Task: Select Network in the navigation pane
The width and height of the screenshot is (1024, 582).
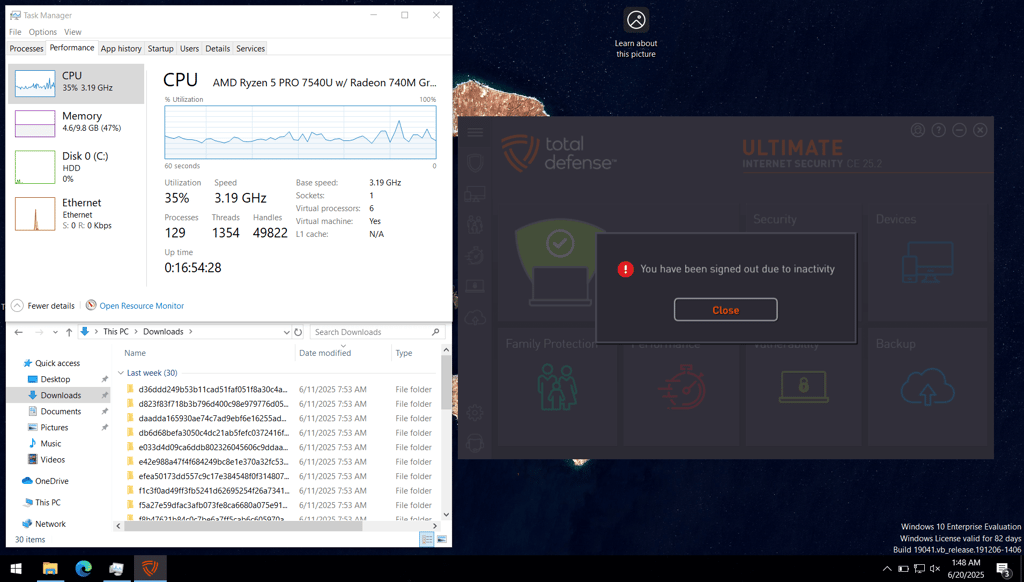Action: point(50,524)
